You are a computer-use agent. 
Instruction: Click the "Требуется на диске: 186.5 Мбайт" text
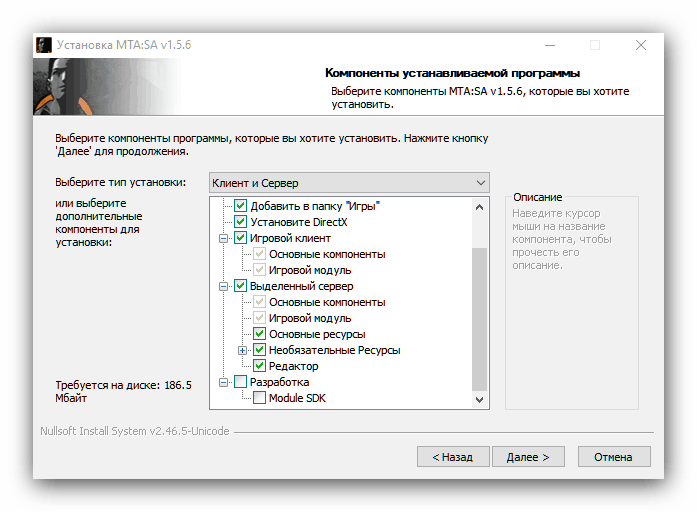pos(123,392)
